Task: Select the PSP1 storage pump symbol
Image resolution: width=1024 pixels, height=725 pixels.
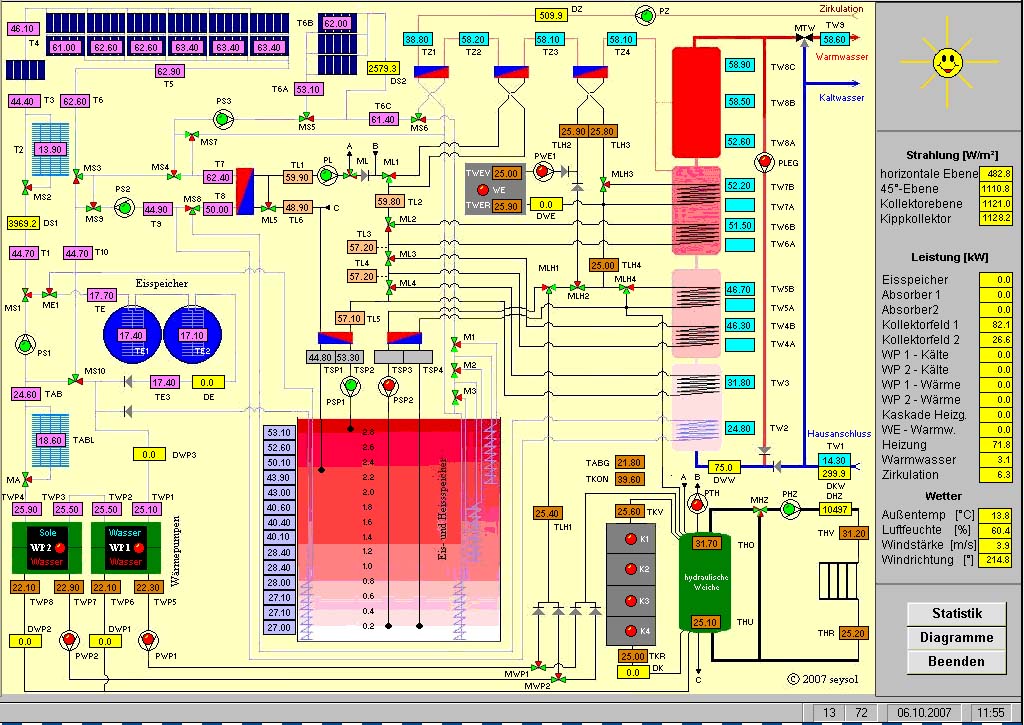Action: (x=350, y=386)
